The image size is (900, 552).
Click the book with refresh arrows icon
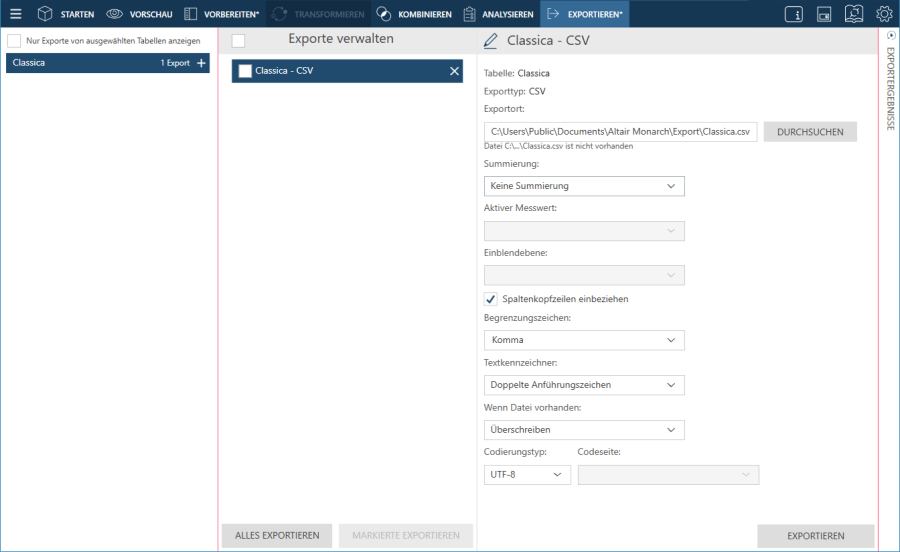coord(853,14)
